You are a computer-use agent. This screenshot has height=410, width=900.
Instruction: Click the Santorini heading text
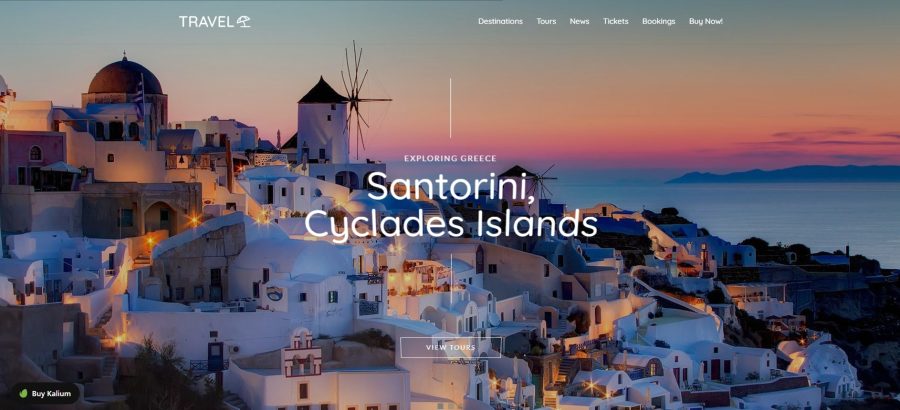click(451, 186)
